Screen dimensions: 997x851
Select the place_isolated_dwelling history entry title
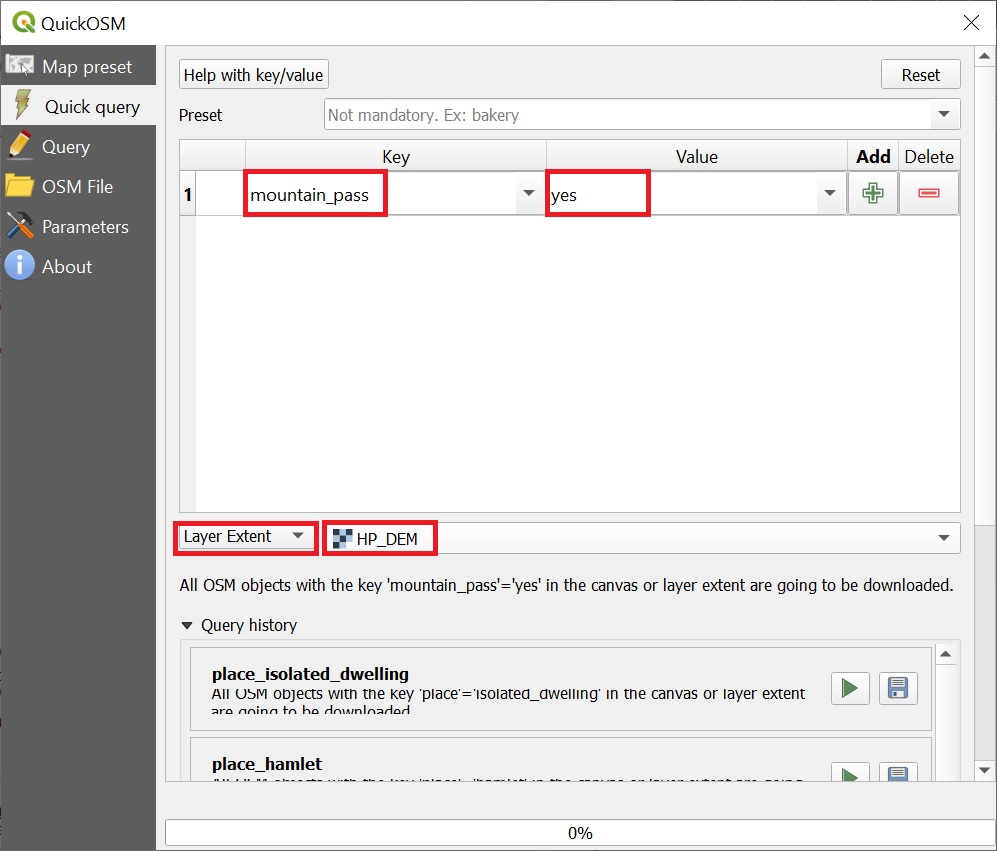(x=310, y=674)
